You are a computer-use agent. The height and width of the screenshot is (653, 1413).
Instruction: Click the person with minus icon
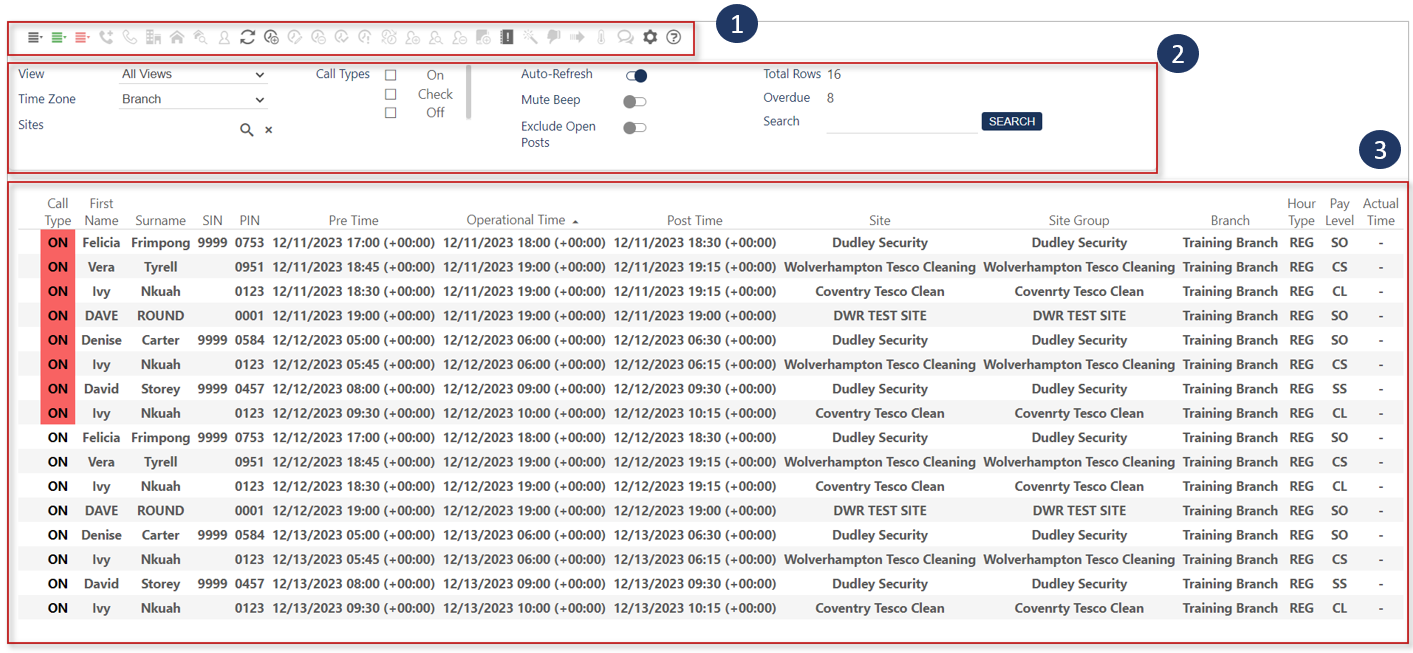tap(459, 37)
